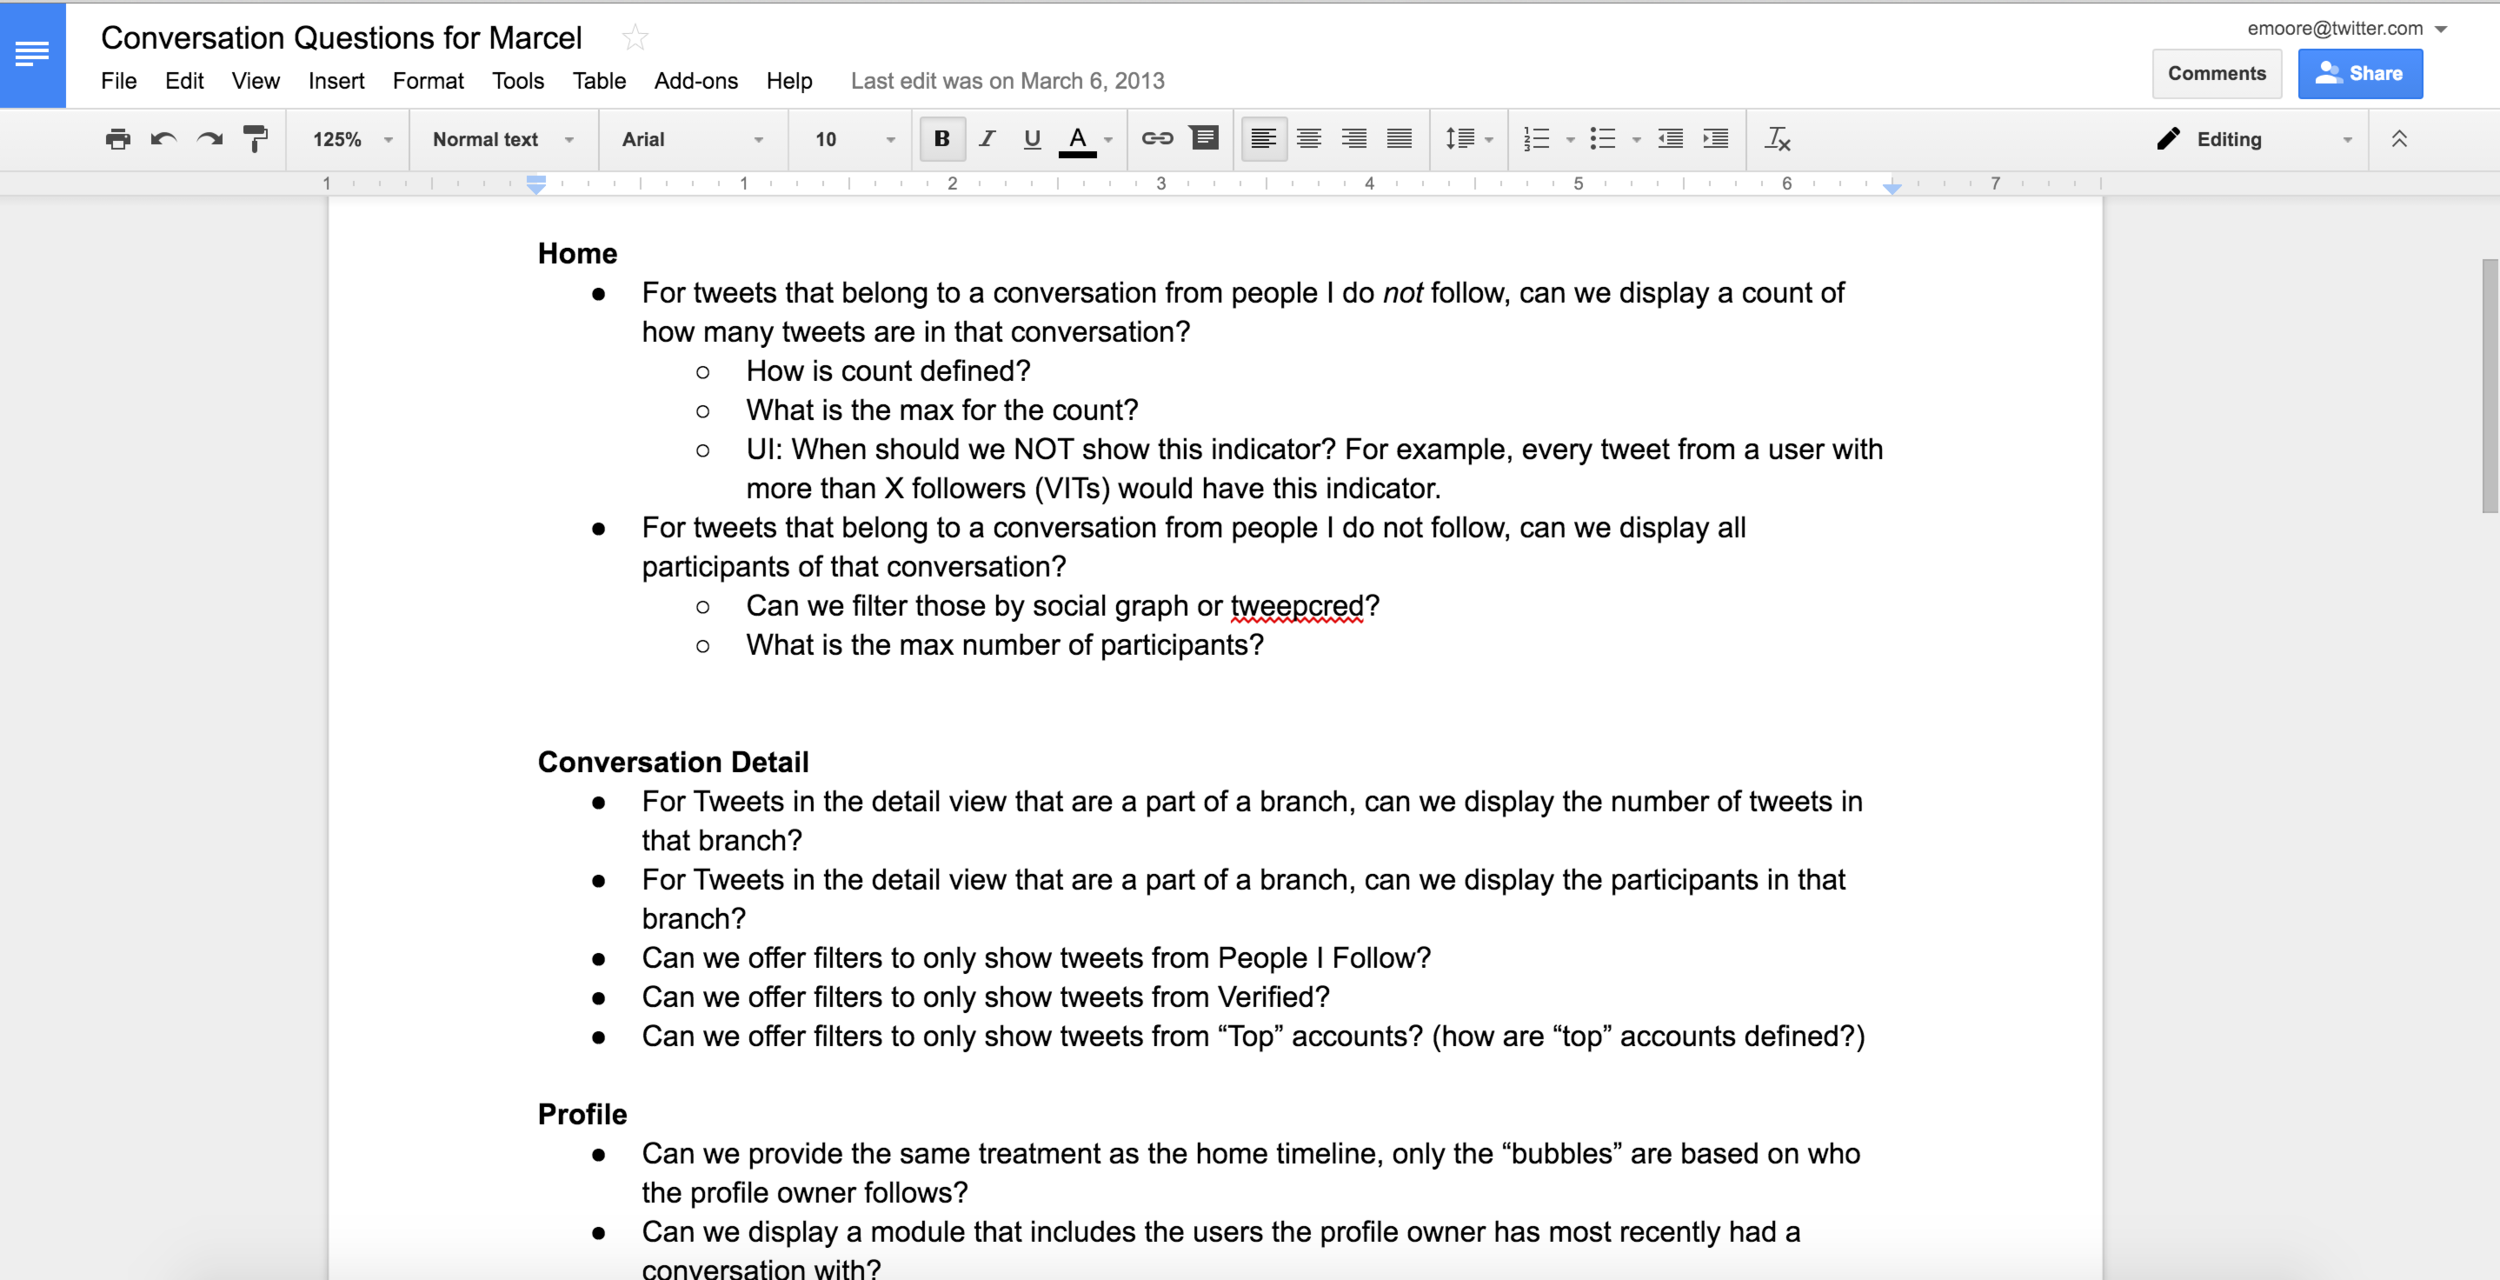The width and height of the screenshot is (2500, 1280).
Task: Star the document title
Action: pos(635,38)
